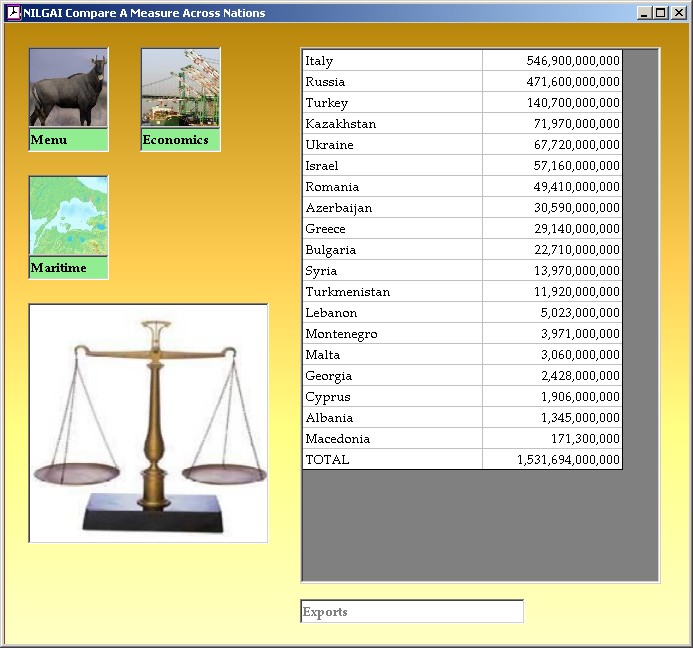Screen dimensions: 693x648
Task: Click the Menu label button
Action: point(68,140)
